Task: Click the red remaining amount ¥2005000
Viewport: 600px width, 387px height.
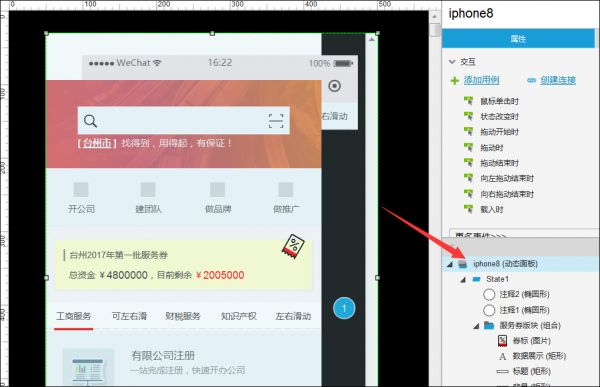Action: (x=220, y=275)
